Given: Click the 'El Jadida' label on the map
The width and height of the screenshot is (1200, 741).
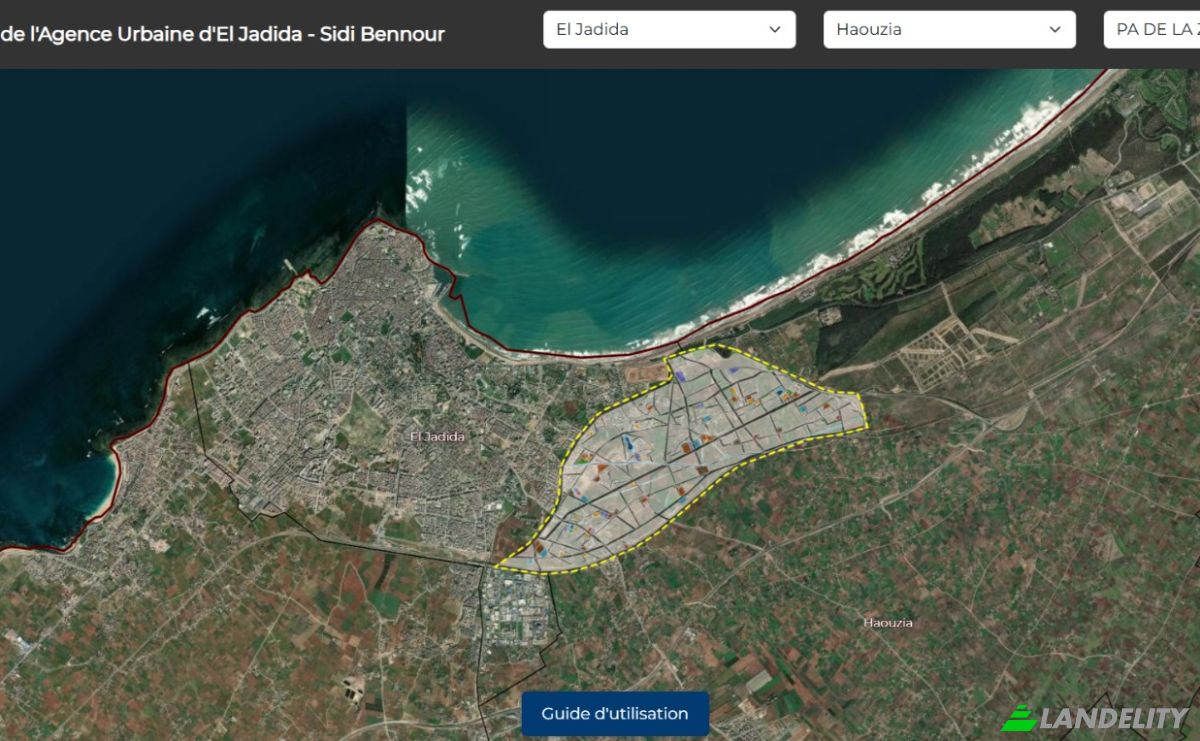Looking at the screenshot, I should point(437,436).
